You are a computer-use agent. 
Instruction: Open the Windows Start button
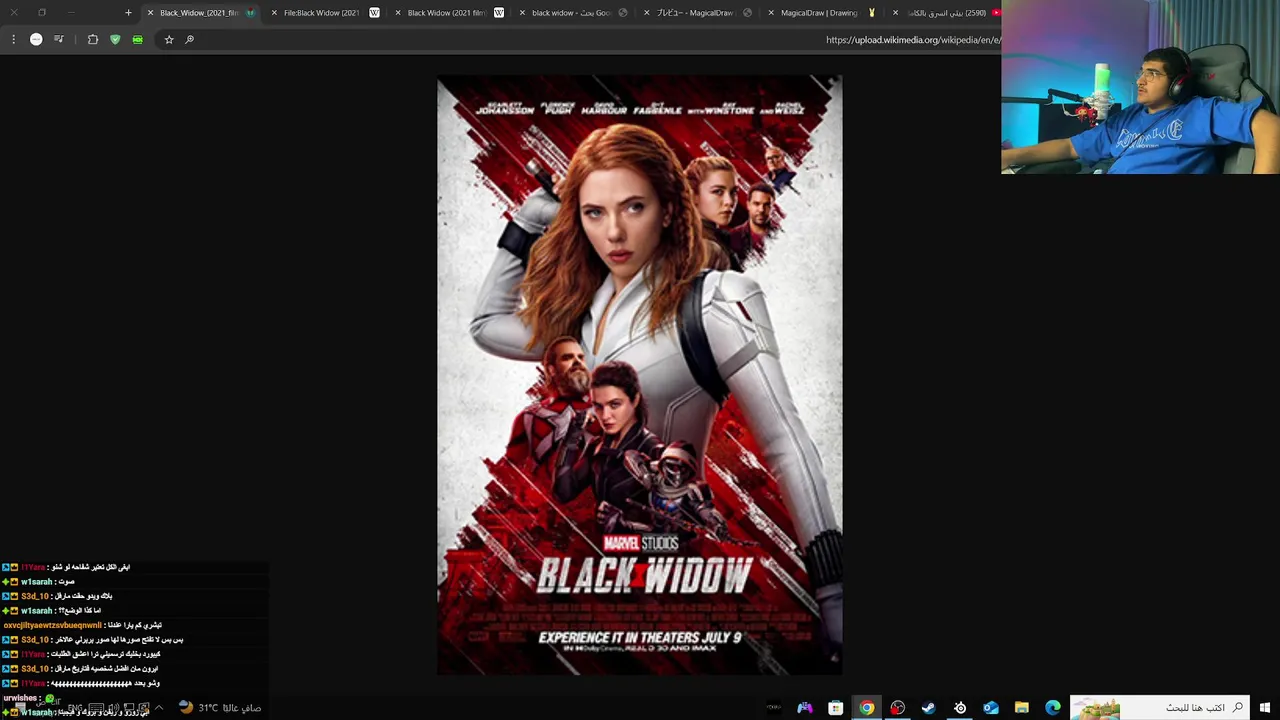pos(1265,708)
